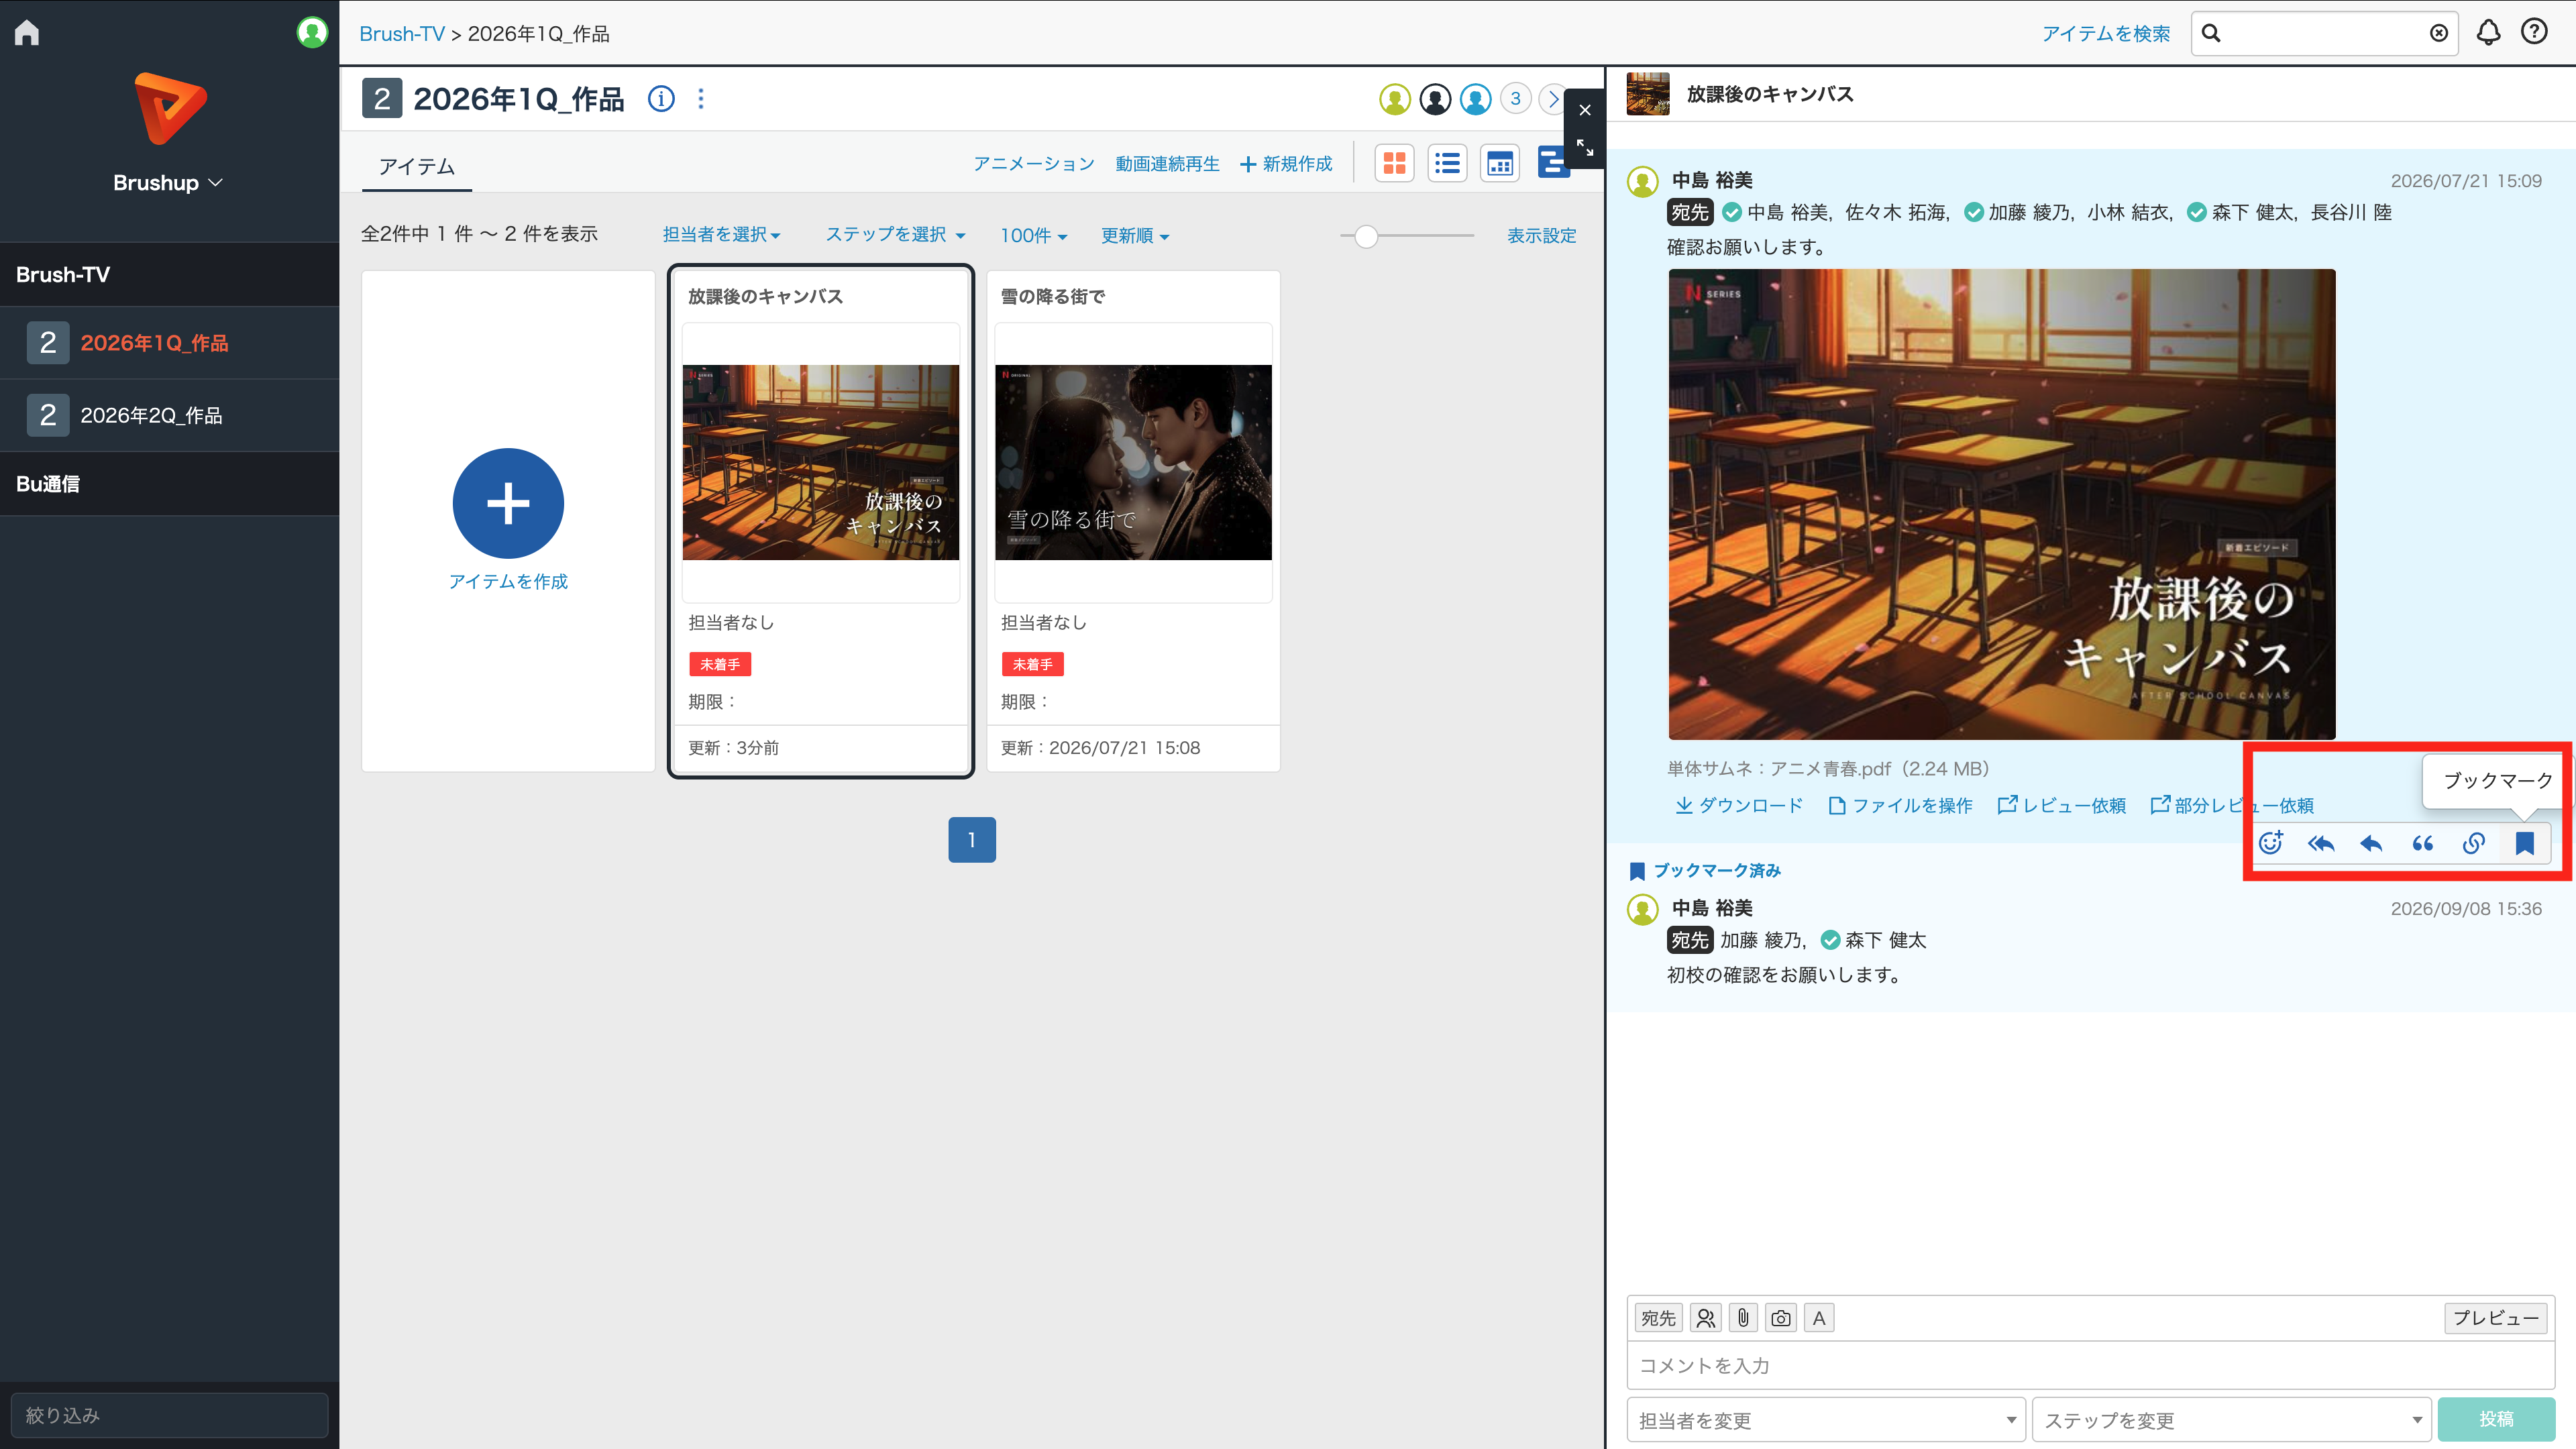Open text formatting with the A icon
The image size is (2576, 1449).
click(1819, 1318)
